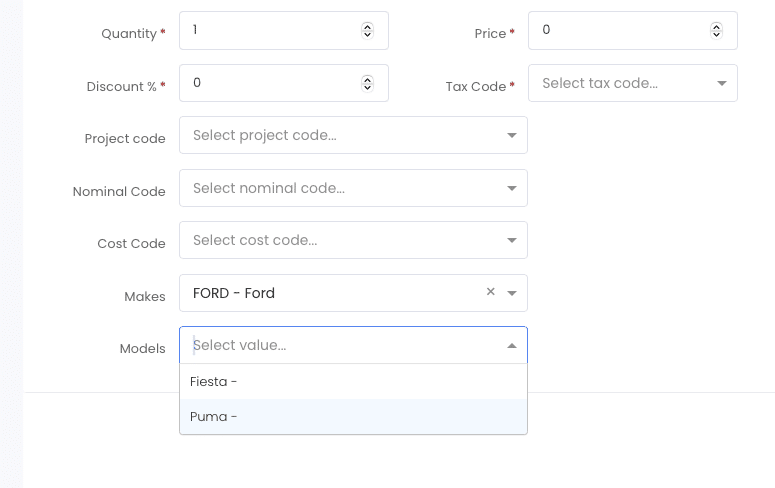Image resolution: width=775 pixels, height=488 pixels.
Task: Select Fiesta from the Models list
Action: click(x=353, y=382)
